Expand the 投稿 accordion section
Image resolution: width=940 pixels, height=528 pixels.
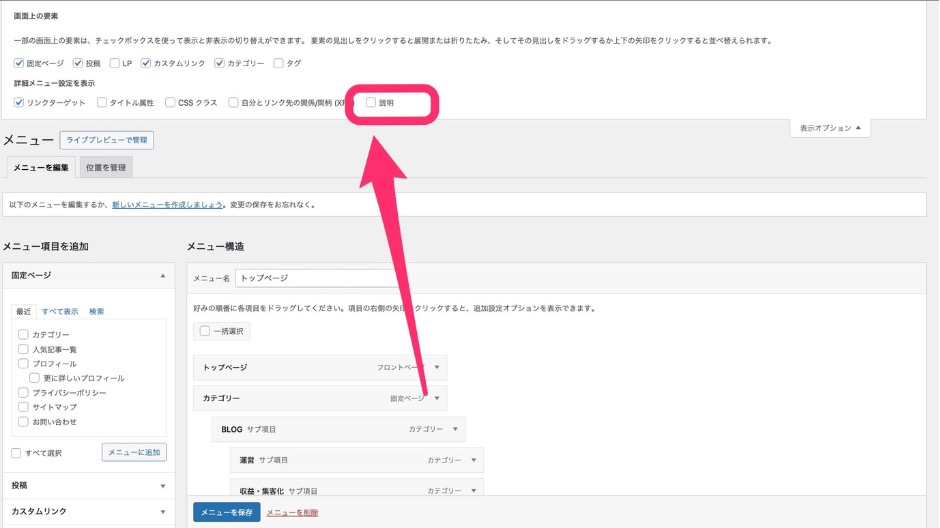tap(163, 486)
